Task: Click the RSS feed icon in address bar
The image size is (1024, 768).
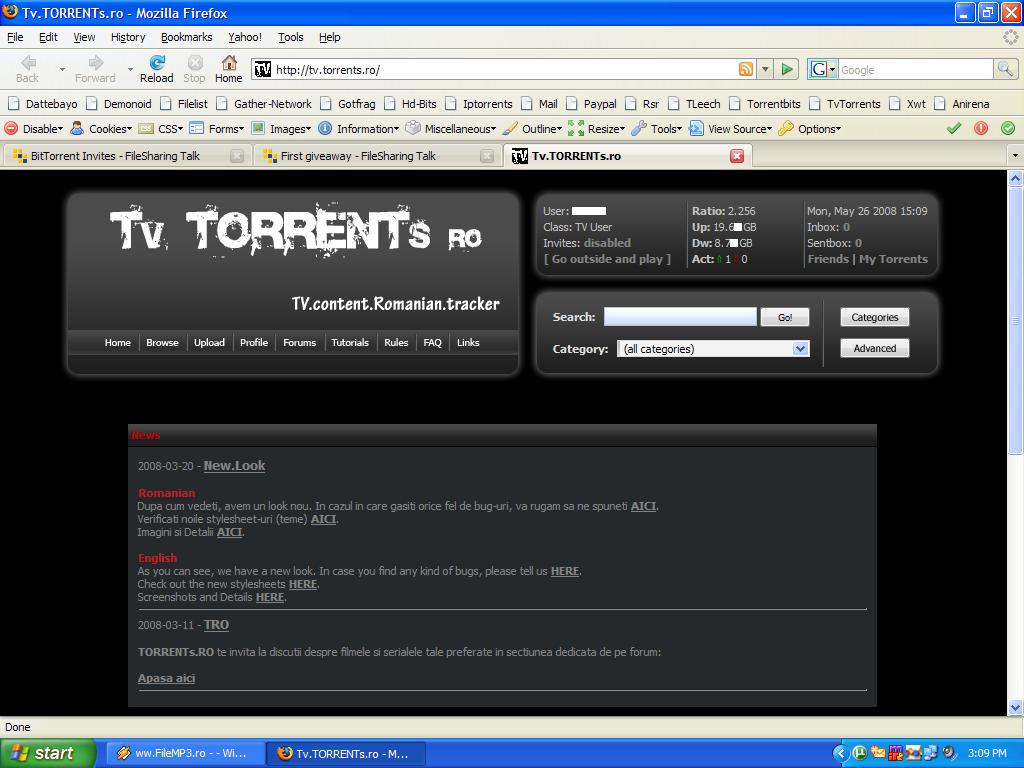Action: tap(745, 69)
